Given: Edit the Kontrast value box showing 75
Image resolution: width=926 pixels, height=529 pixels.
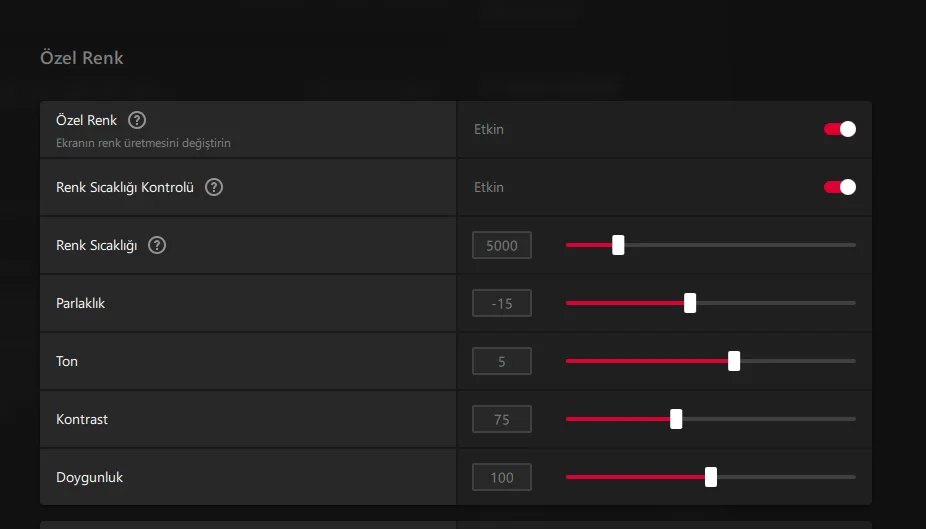Looking at the screenshot, I should pyautogui.click(x=502, y=419).
